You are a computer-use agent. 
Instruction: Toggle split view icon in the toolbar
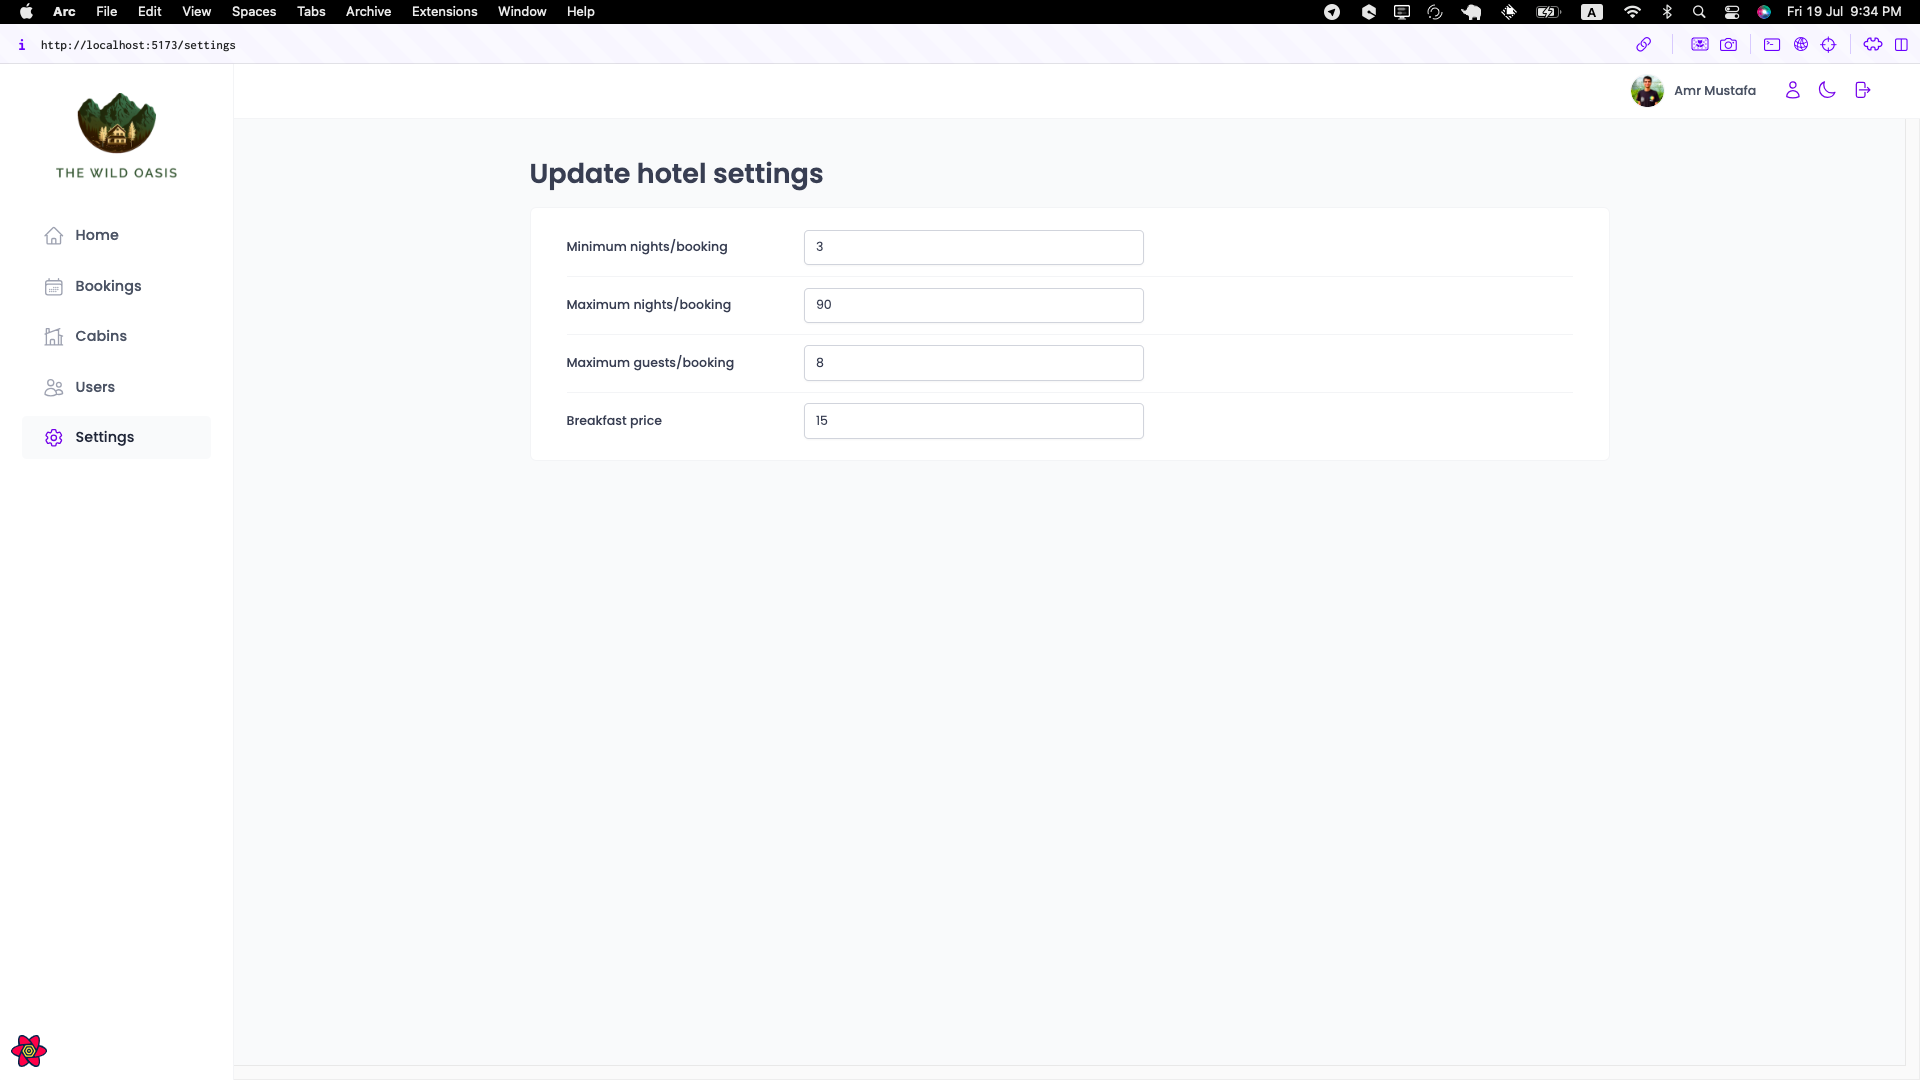pos(1901,45)
